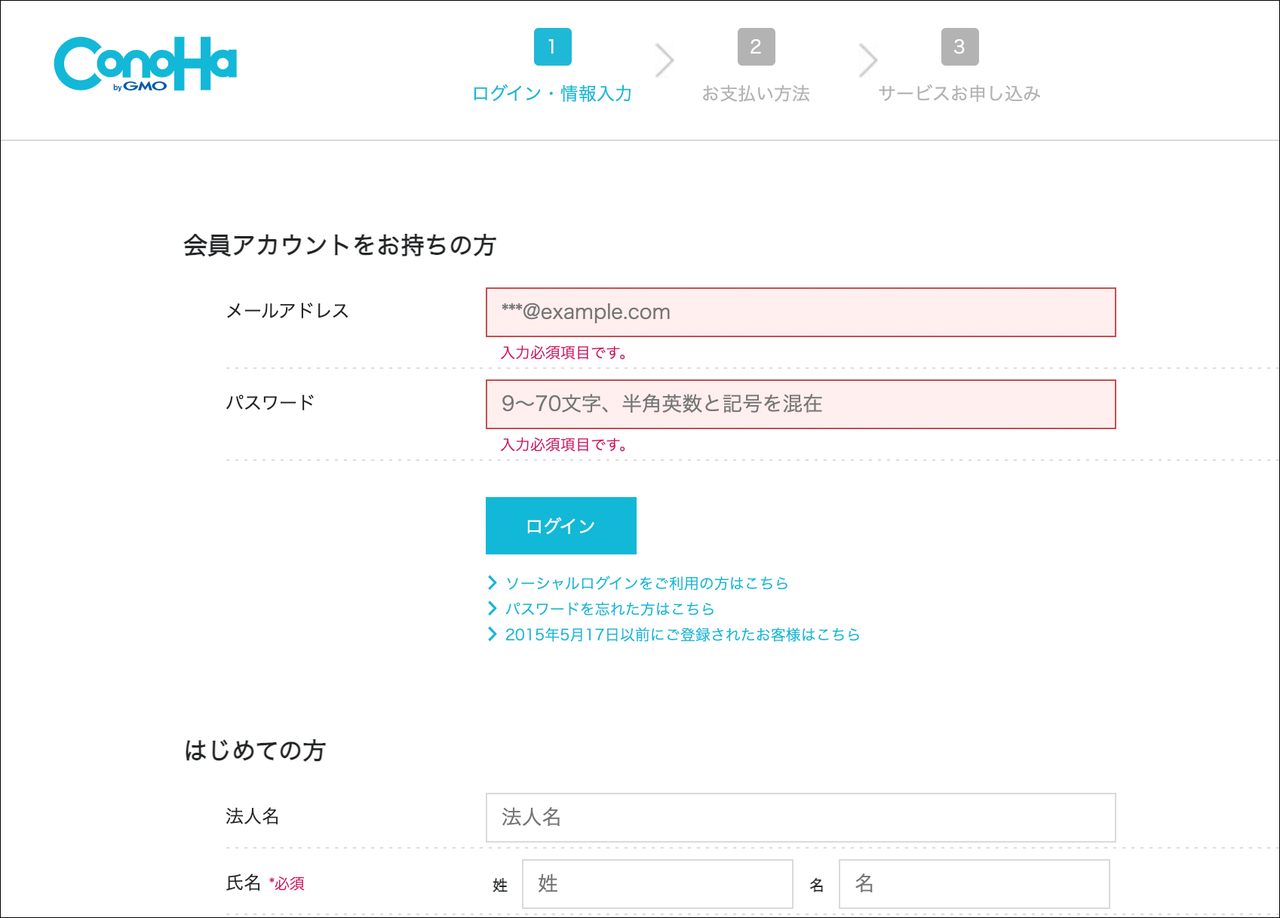Focus the 法人名 input field
Screen dimensions: 1280x918
(801, 818)
